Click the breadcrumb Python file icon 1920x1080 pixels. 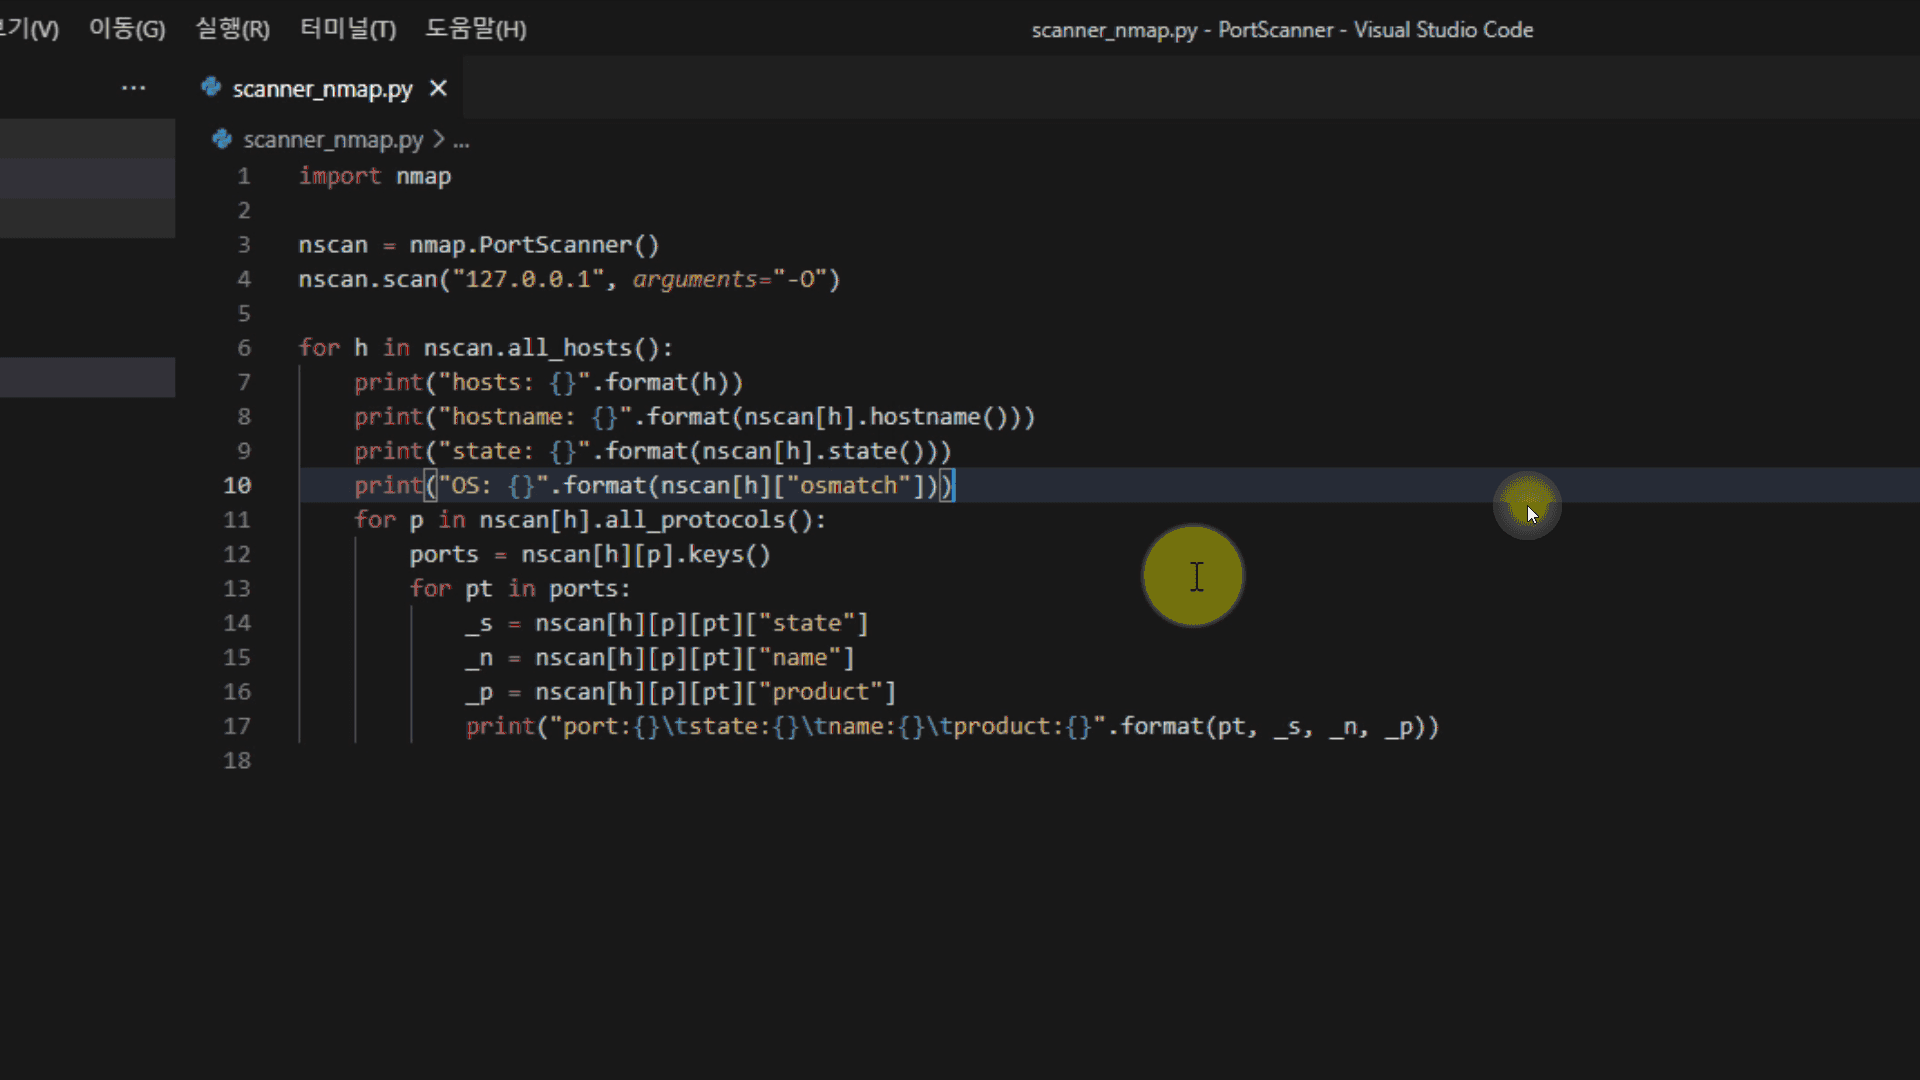coord(222,139)
